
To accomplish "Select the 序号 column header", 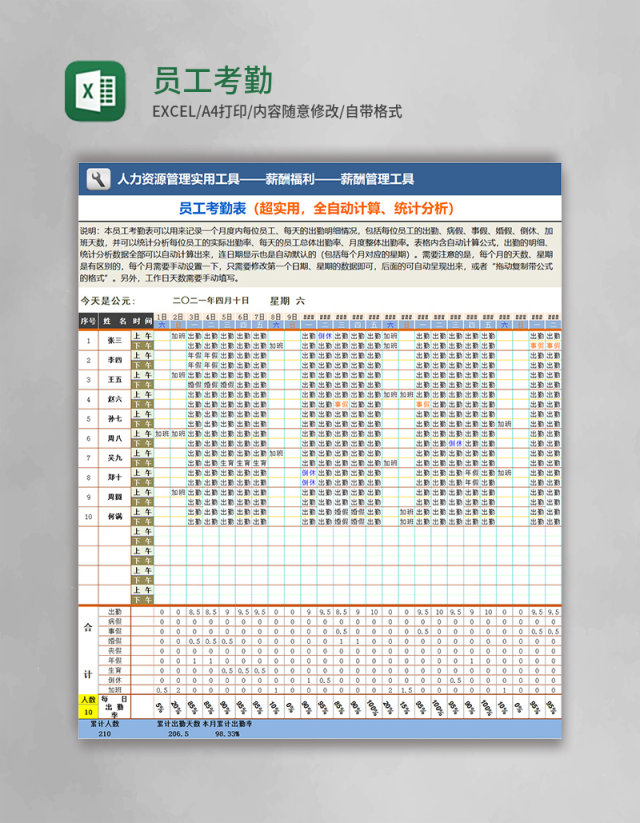I will 88,321.
